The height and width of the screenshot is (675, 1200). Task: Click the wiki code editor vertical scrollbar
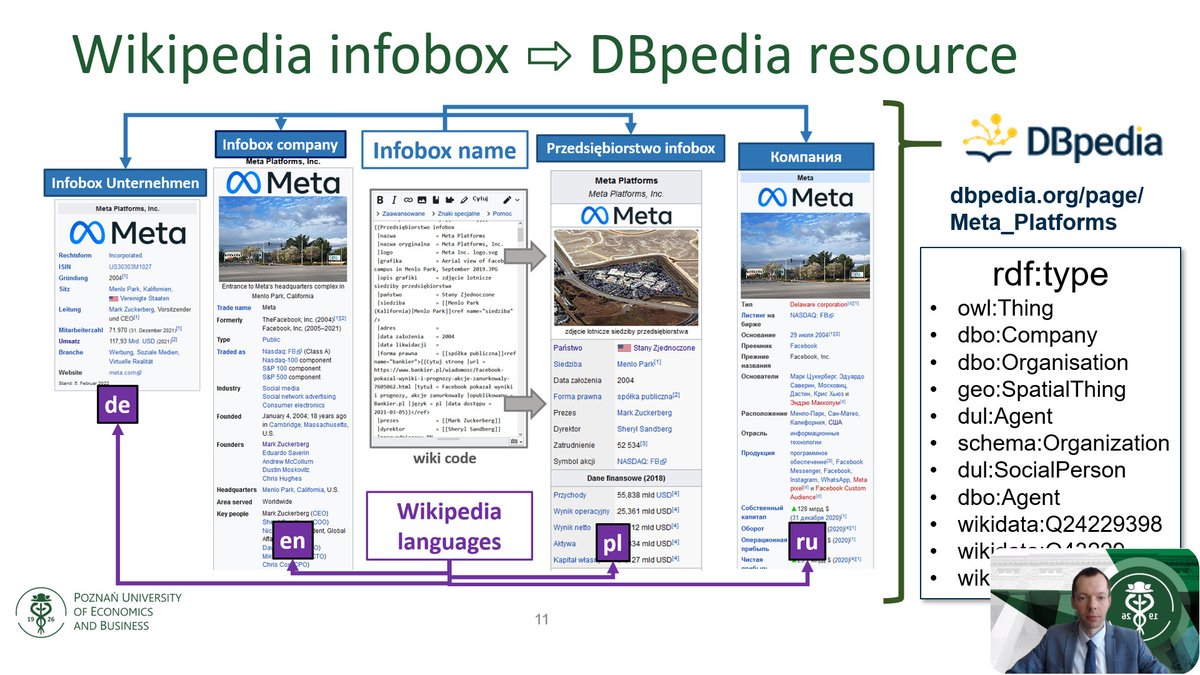point(520,330)
